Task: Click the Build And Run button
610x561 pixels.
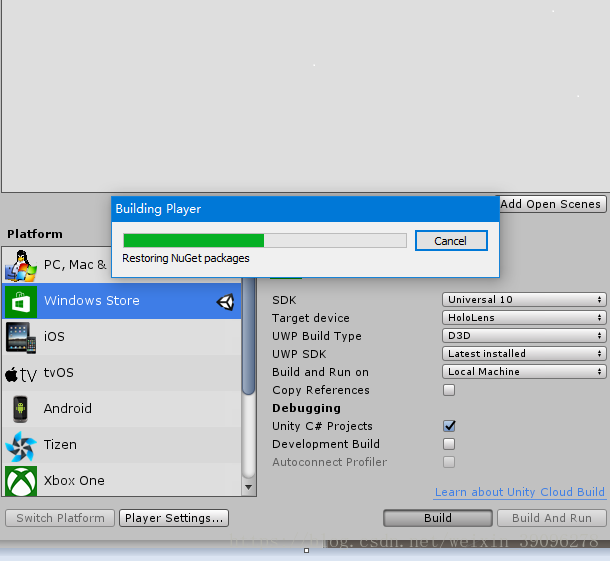Action: (552, 518)
